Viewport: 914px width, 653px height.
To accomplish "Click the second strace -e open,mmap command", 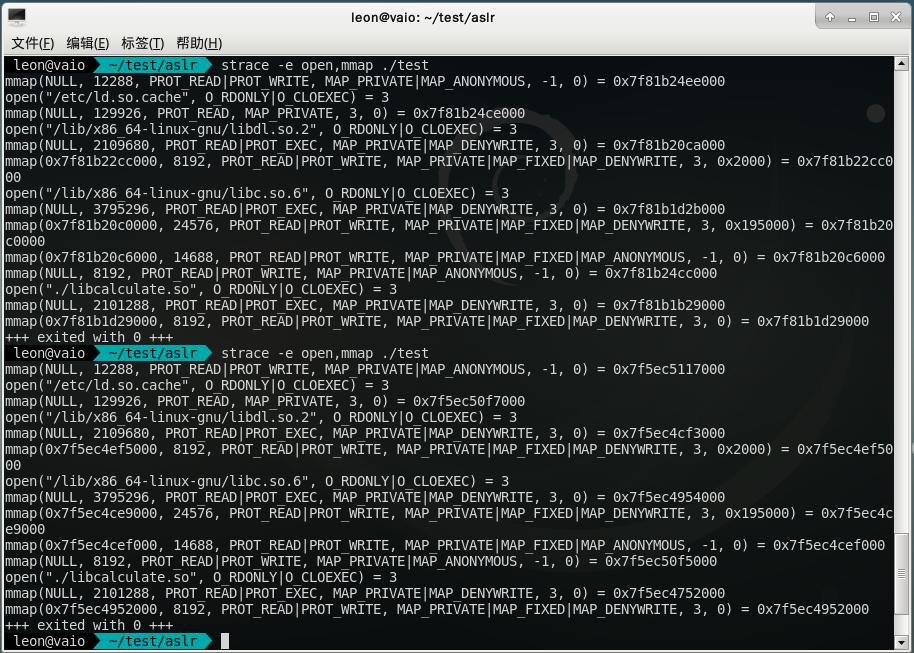I will 325,353.
